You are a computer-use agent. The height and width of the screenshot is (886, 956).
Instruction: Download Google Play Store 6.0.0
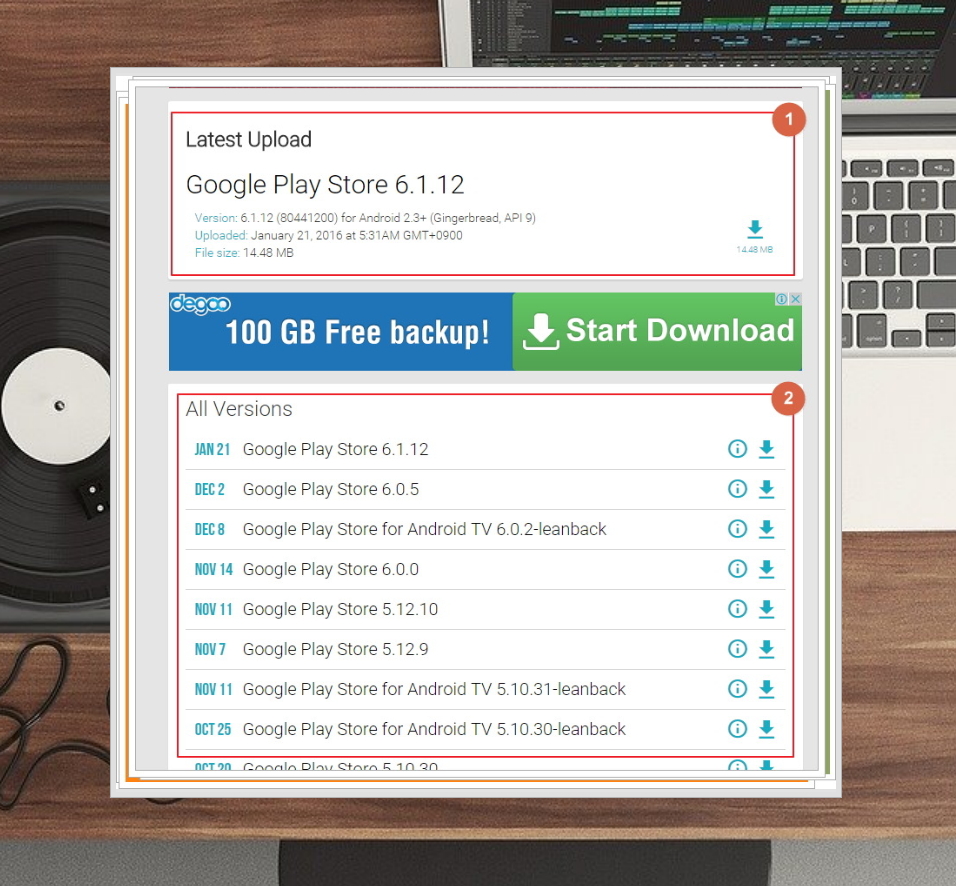(766, 569)
